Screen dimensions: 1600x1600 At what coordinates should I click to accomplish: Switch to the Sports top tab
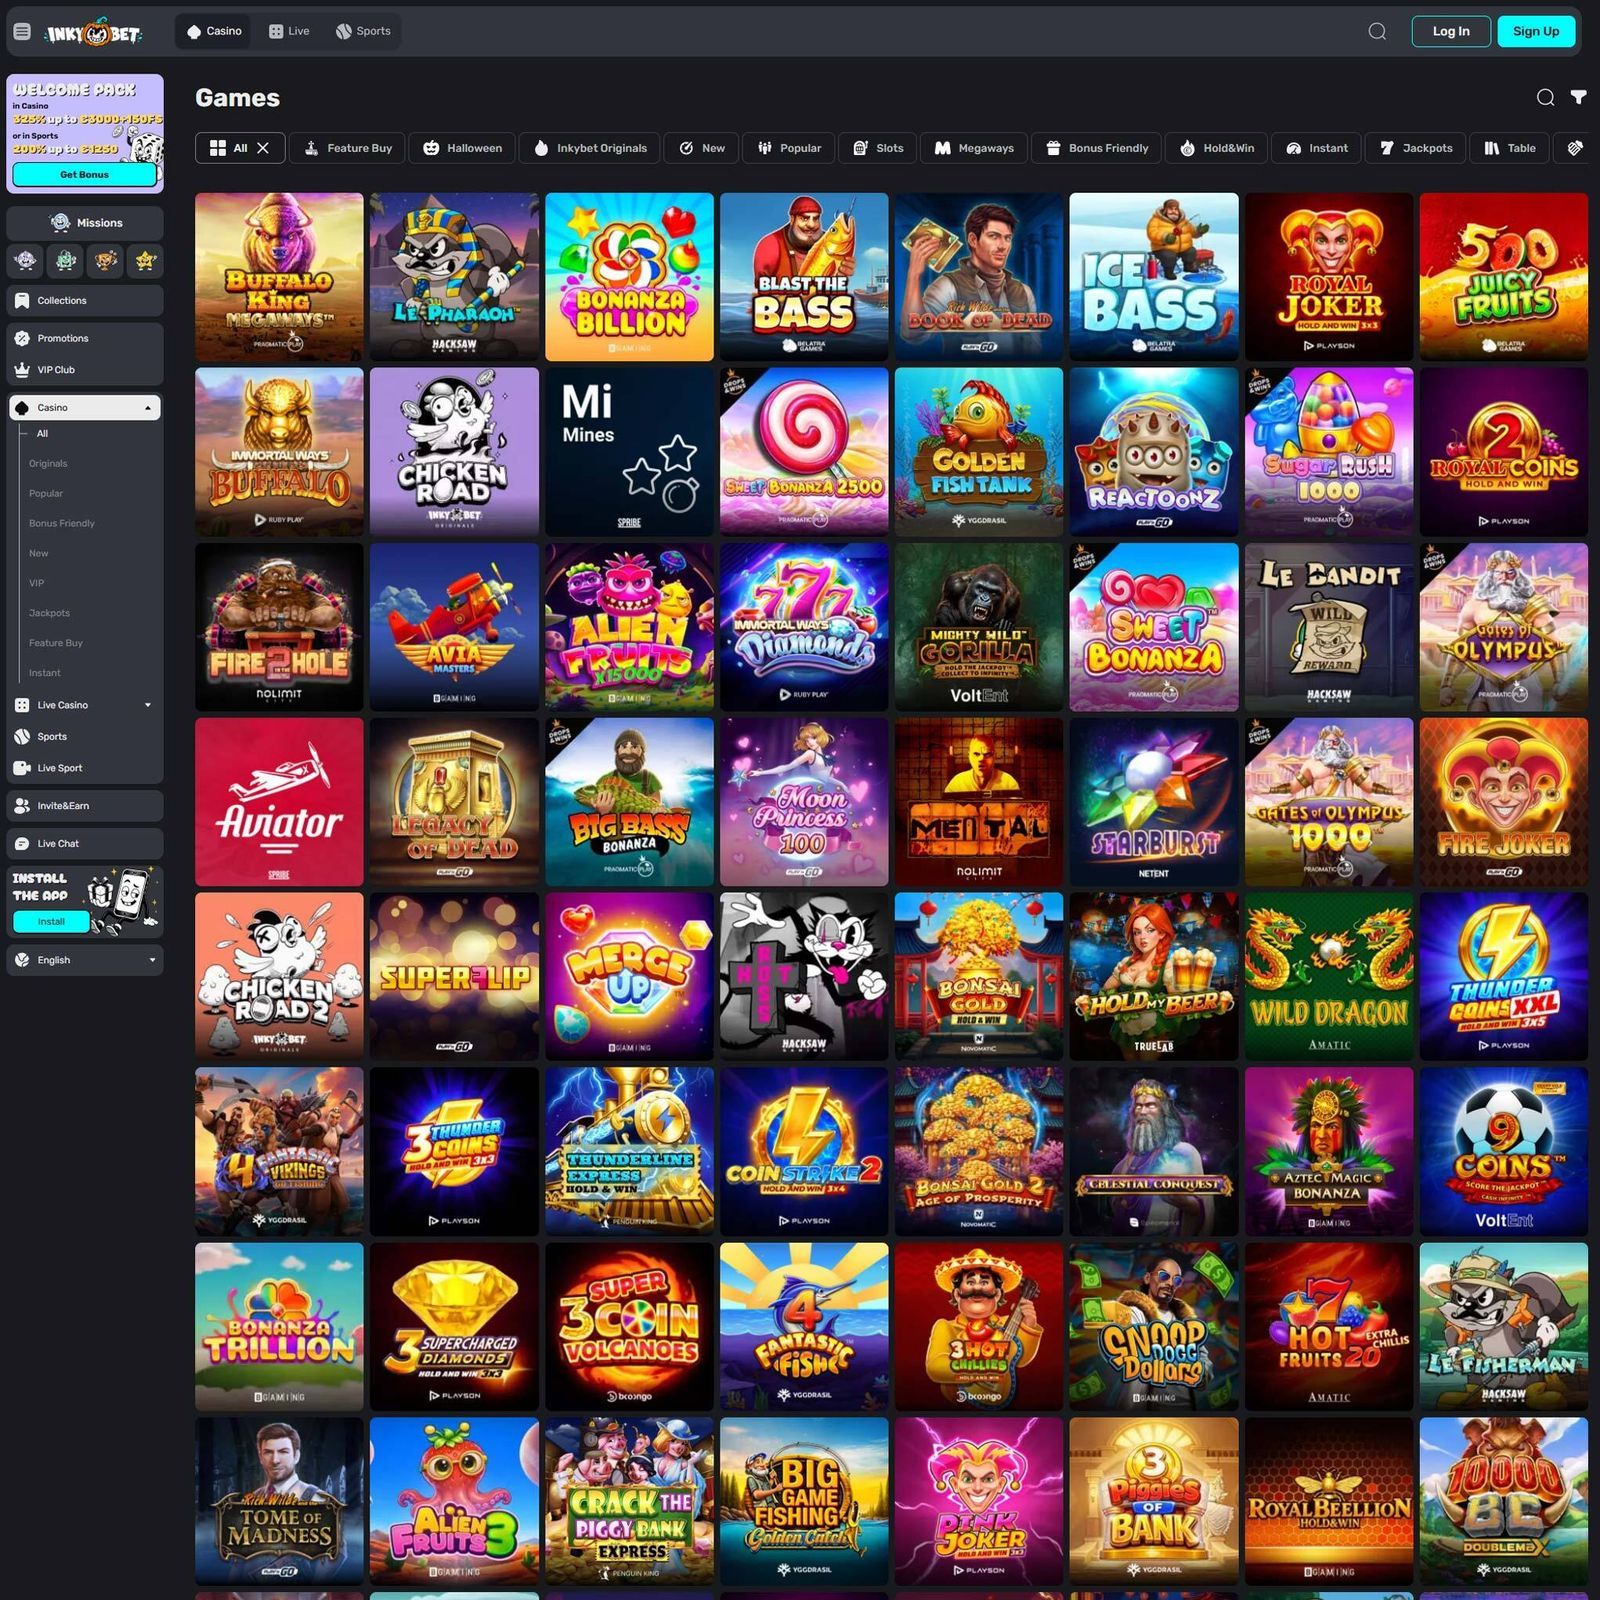[x=363, y=31]
